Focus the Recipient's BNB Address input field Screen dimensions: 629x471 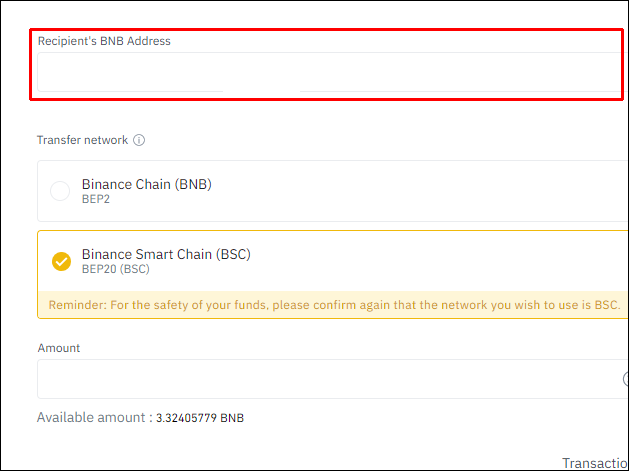tap(130, 74)
